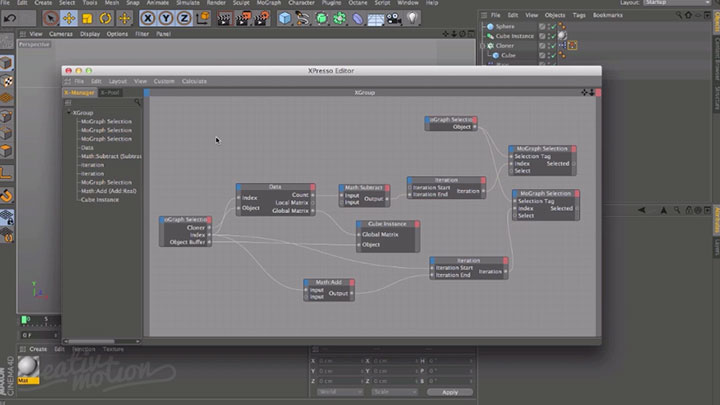Click the Render View clapperboard icon
720x405 pixels.
coord(224,18)
